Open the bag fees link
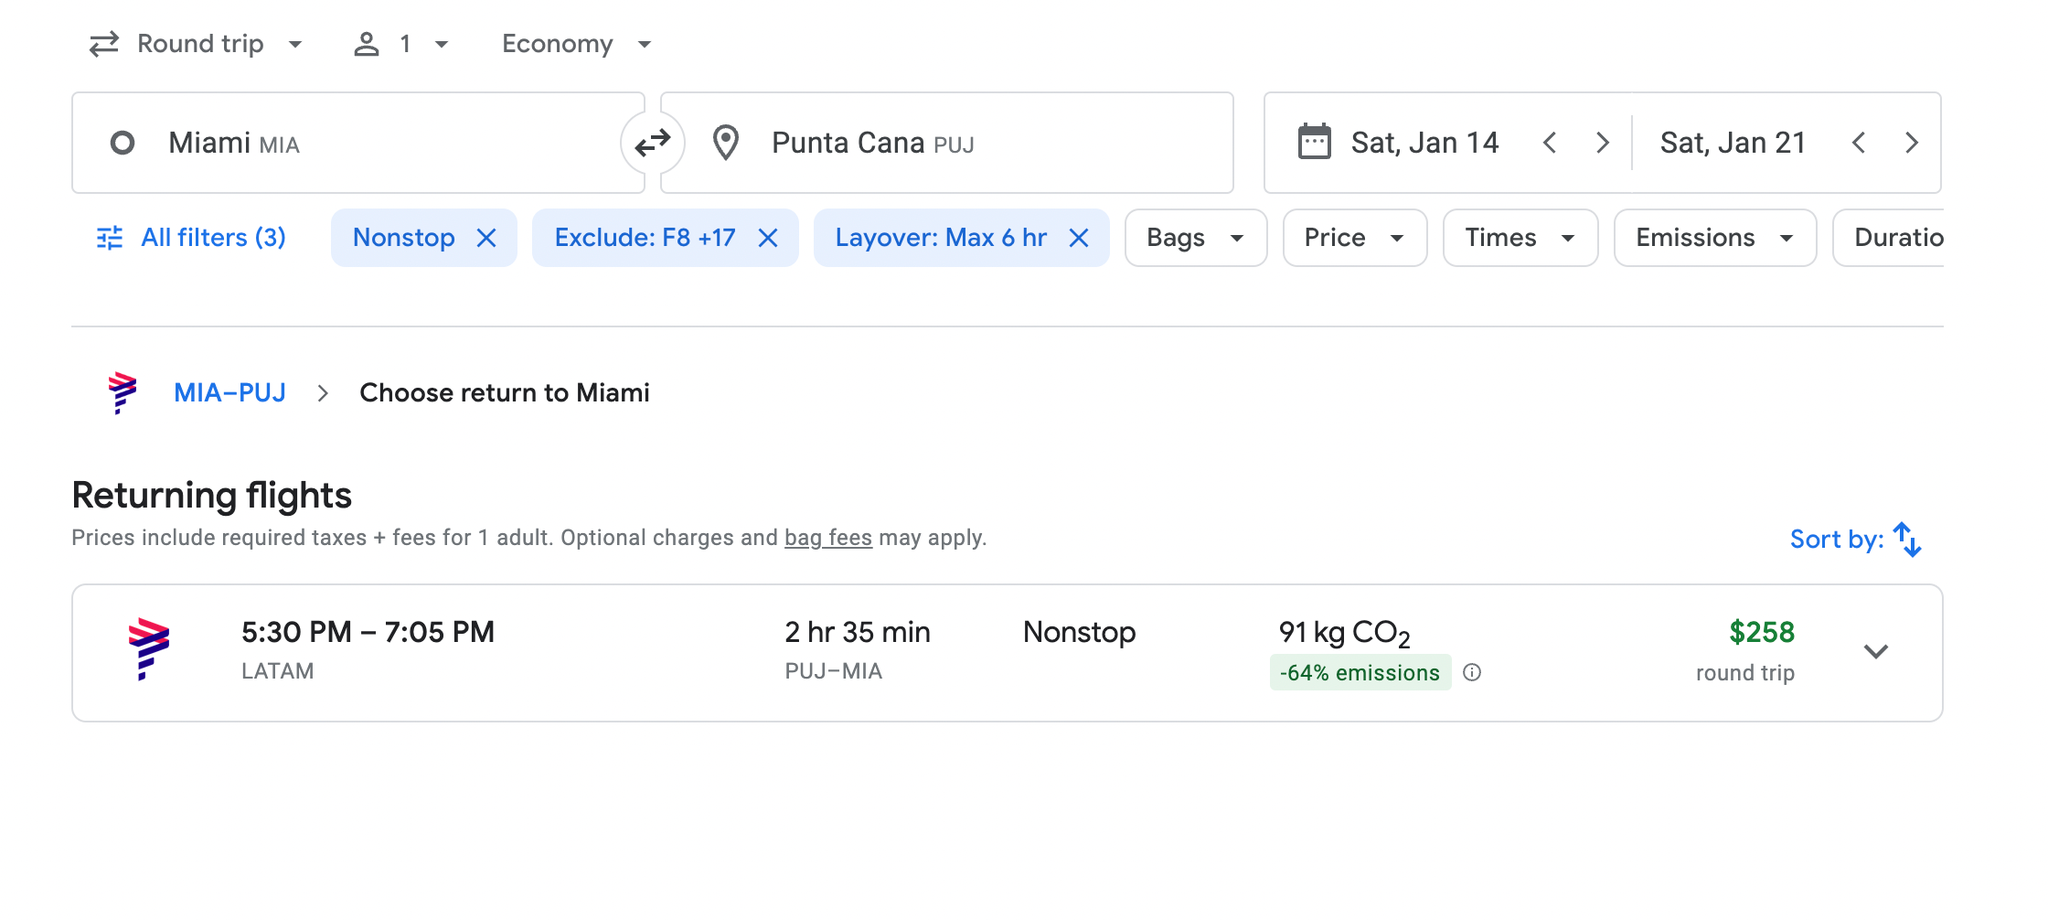The width and height of the screenshot is (2048, 920). (x=827, y=538)
